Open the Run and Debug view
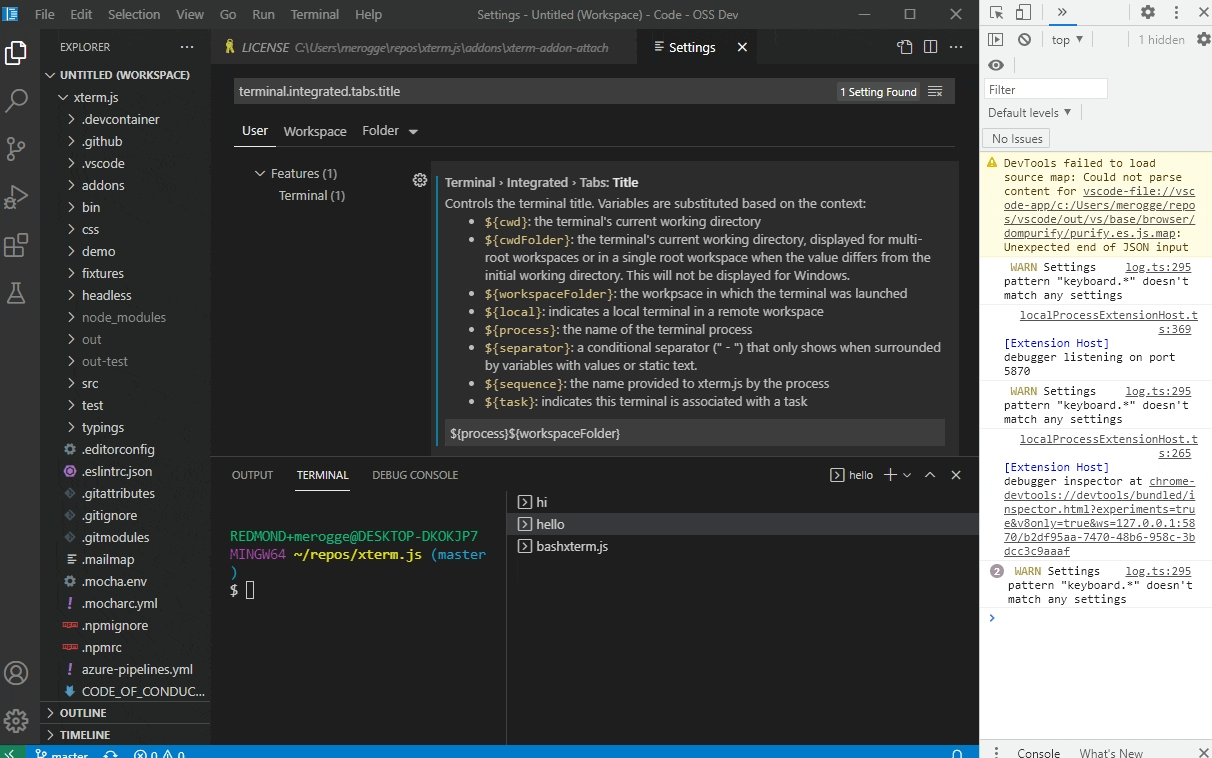This screenshot has height=758, width=1212. 16,197
